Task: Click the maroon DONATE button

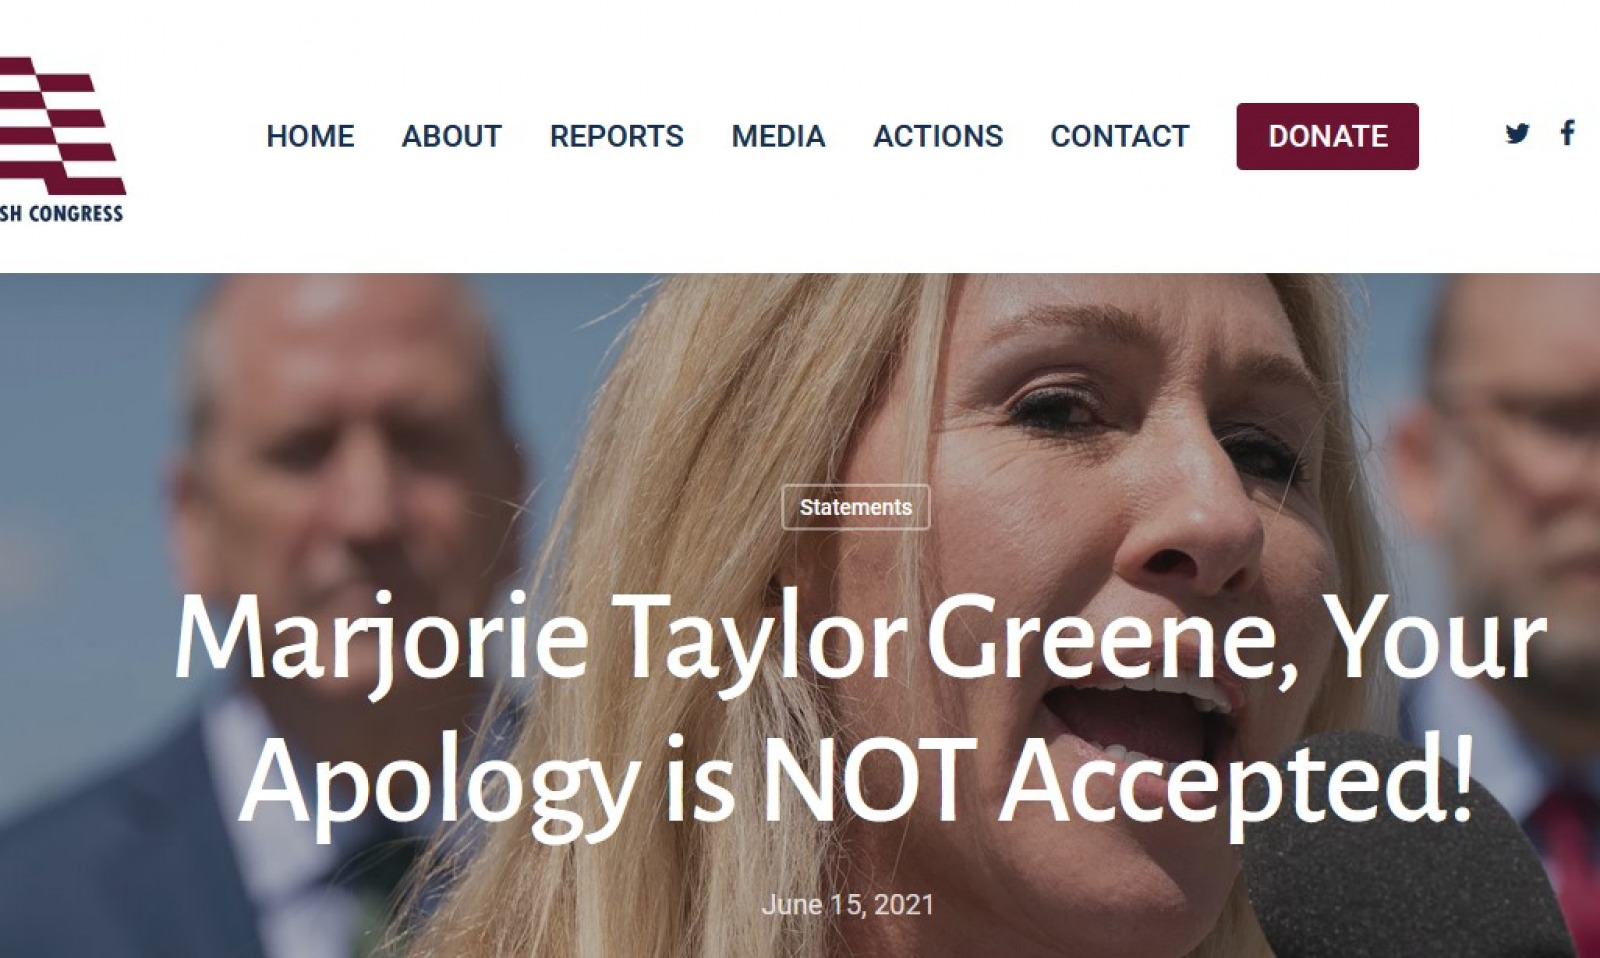Action: coord(1327,136)
